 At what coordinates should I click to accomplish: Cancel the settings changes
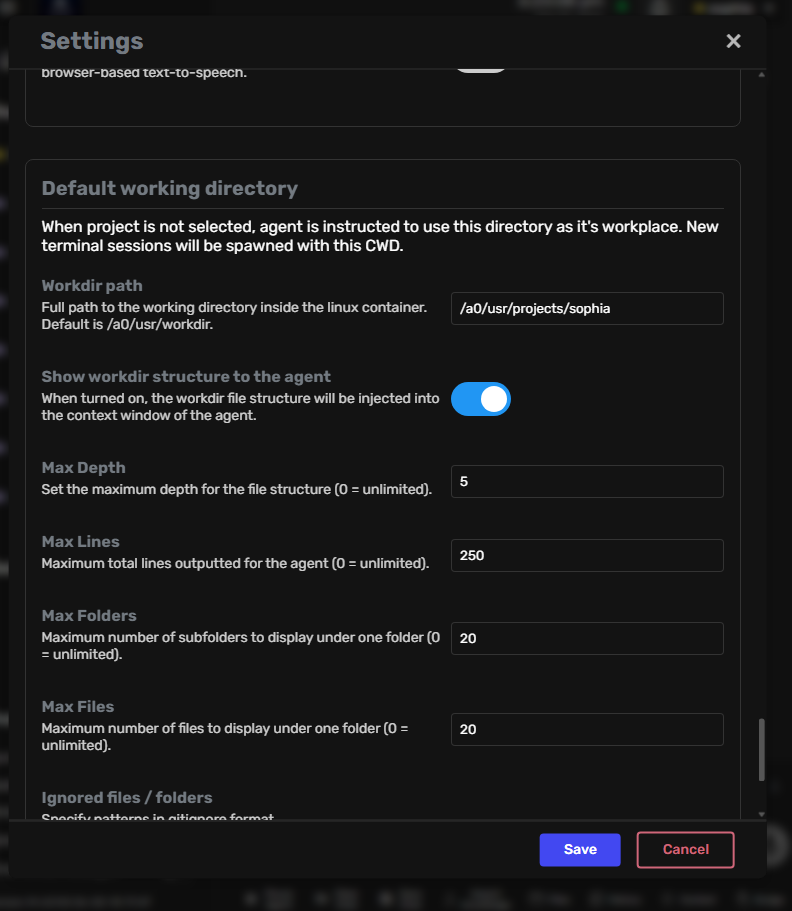click(x=685, y=849)
